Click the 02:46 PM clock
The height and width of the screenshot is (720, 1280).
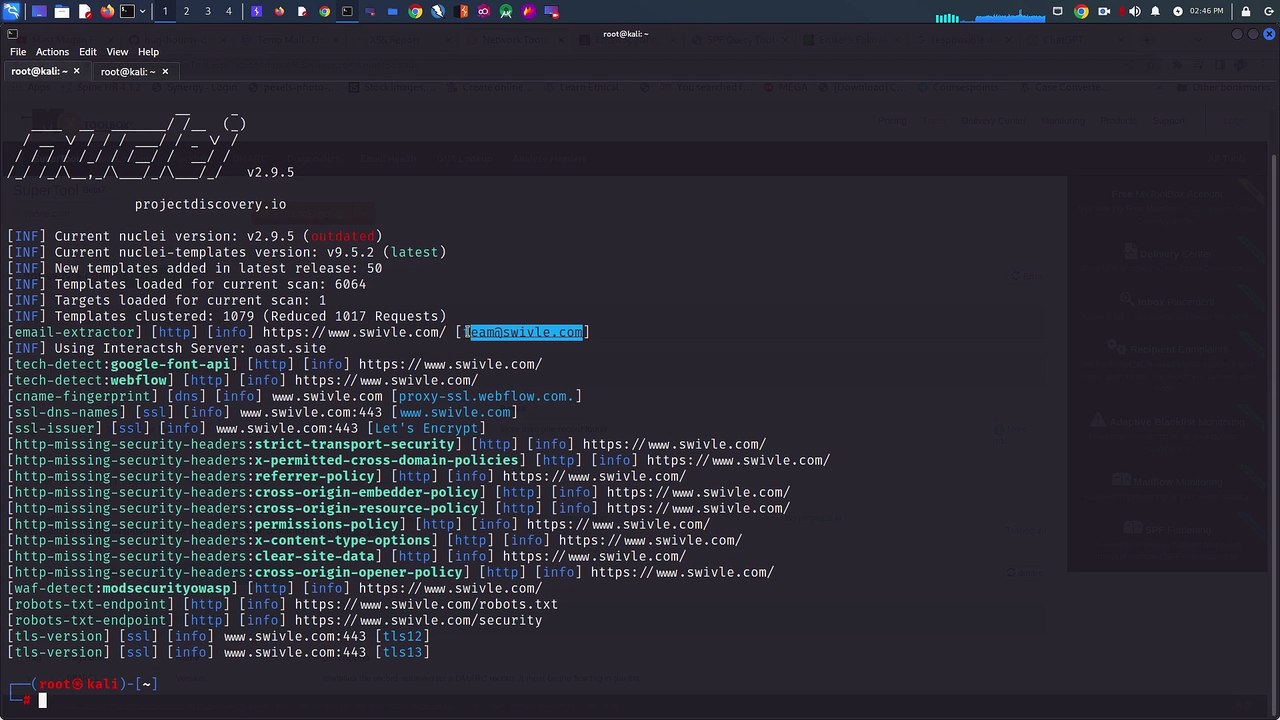[1207, 12]
